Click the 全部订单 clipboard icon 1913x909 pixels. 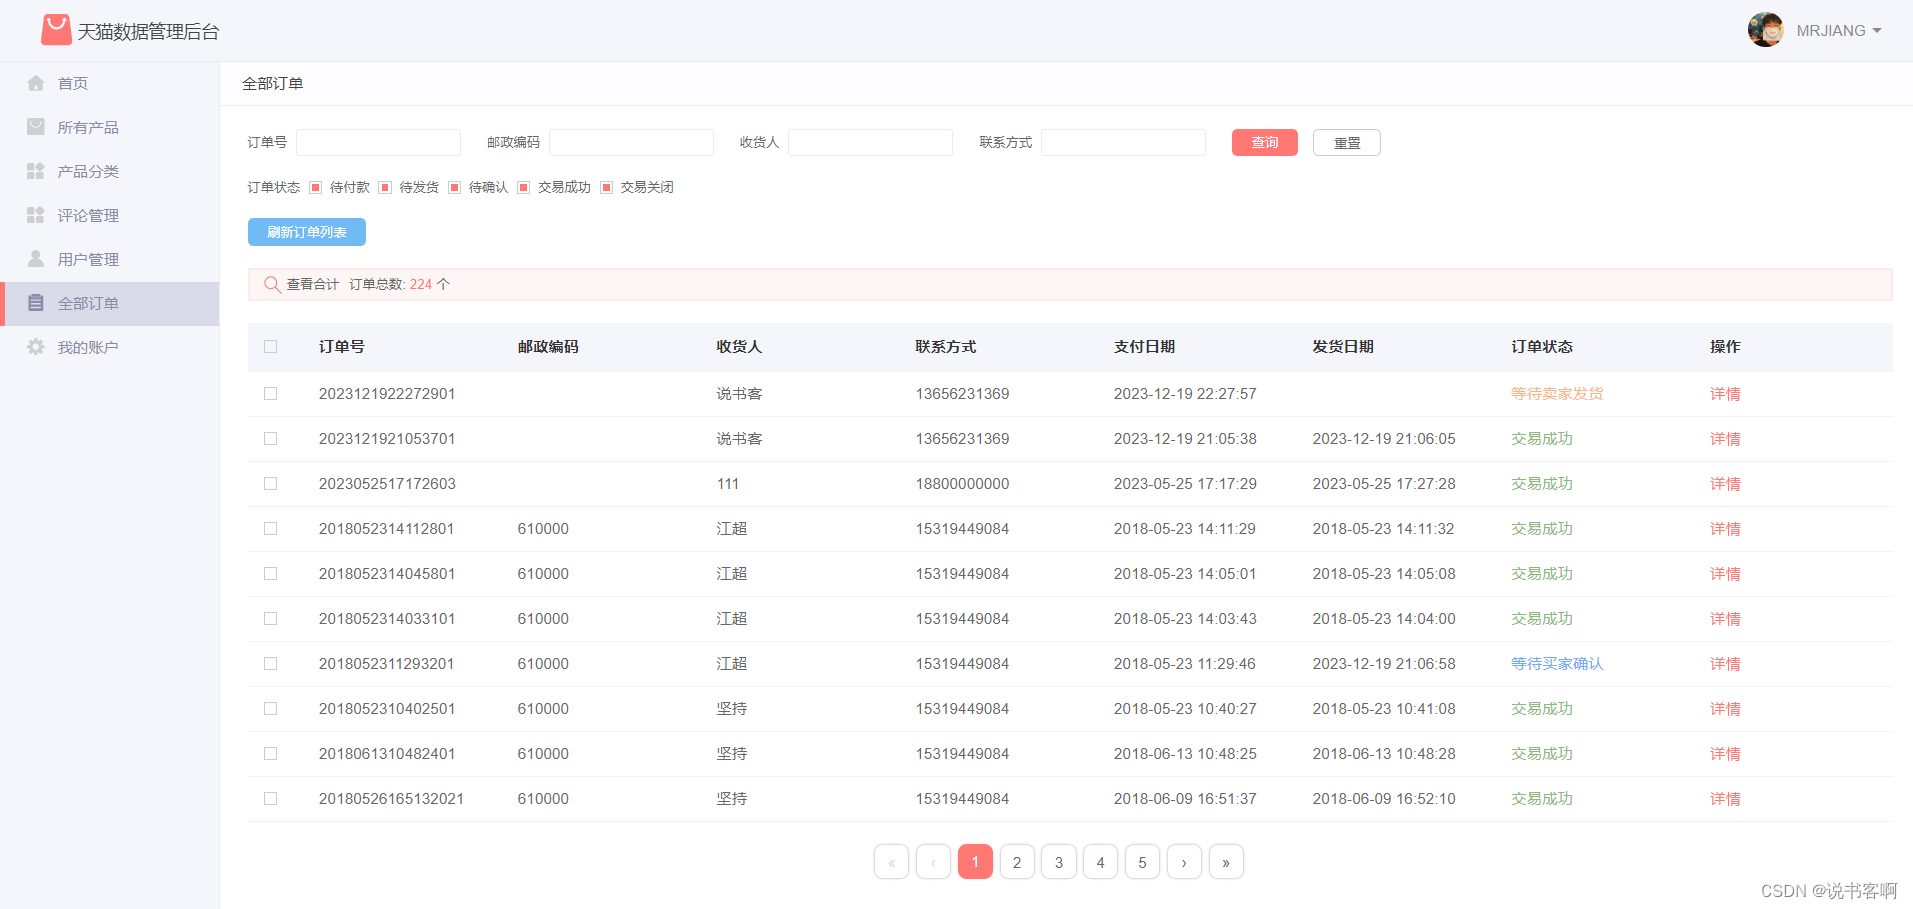36,303
